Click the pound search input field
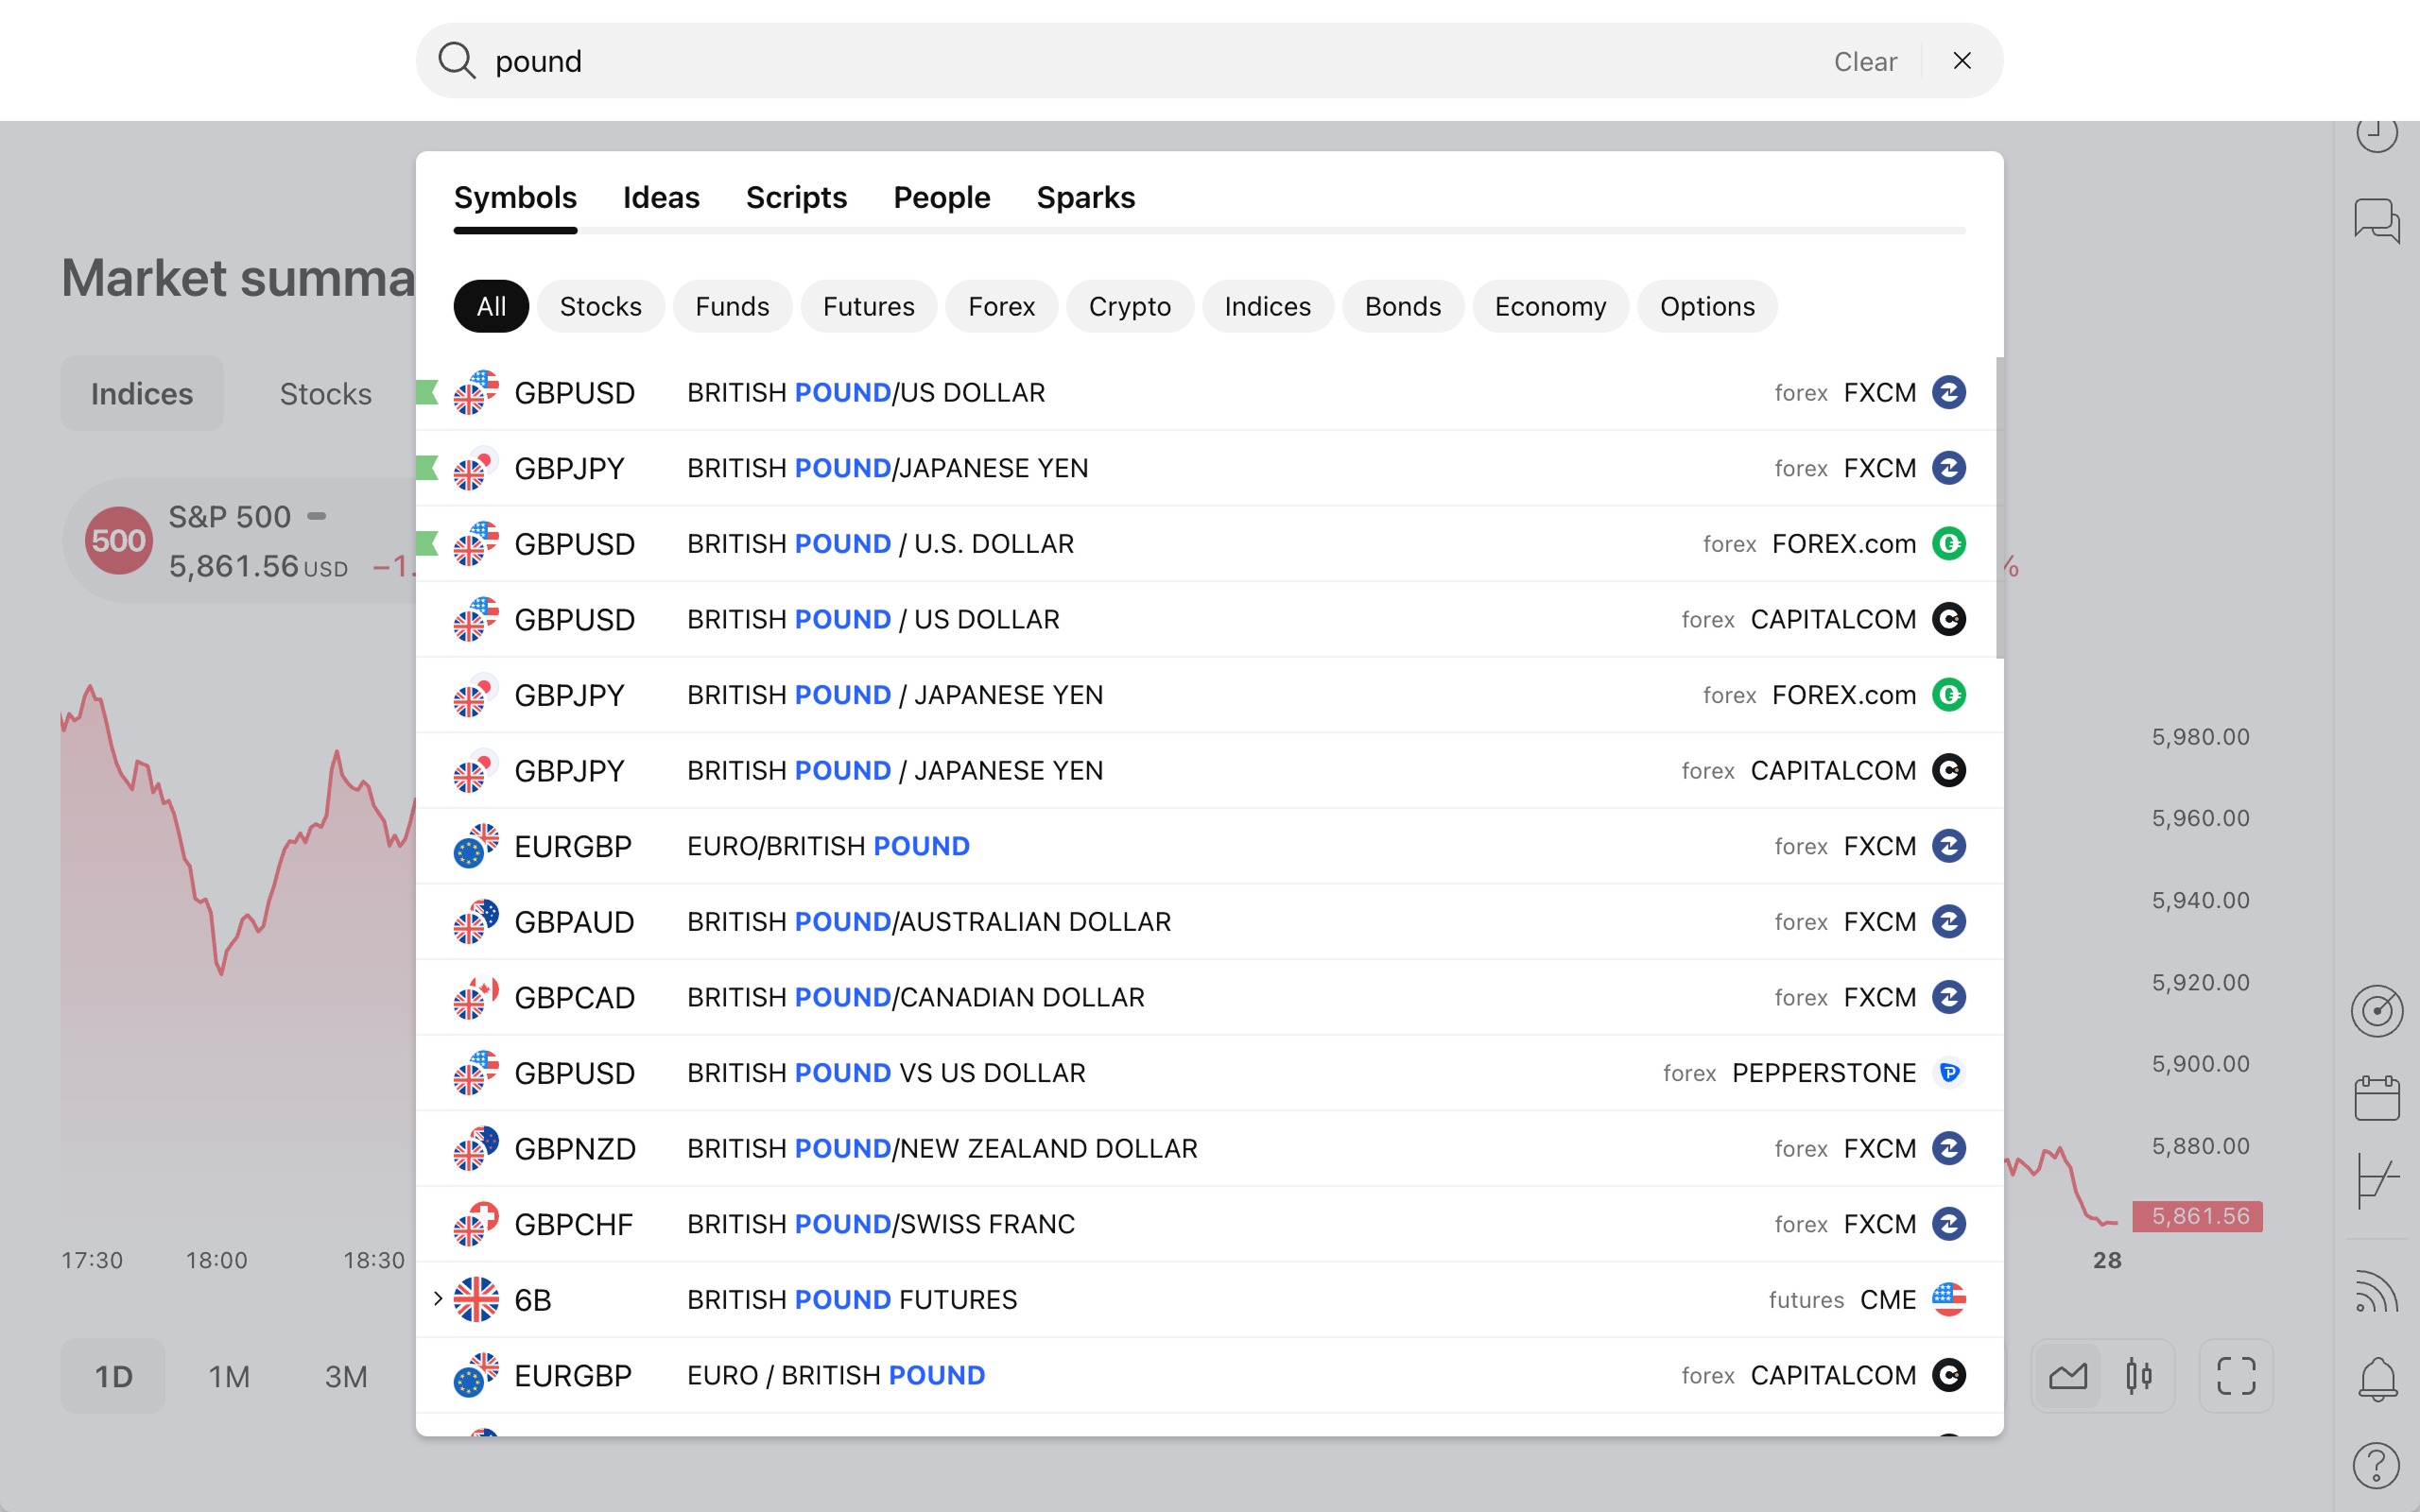This screenshot has height=1512, width=2420. pyautogui.click(x=1100, y=61)
